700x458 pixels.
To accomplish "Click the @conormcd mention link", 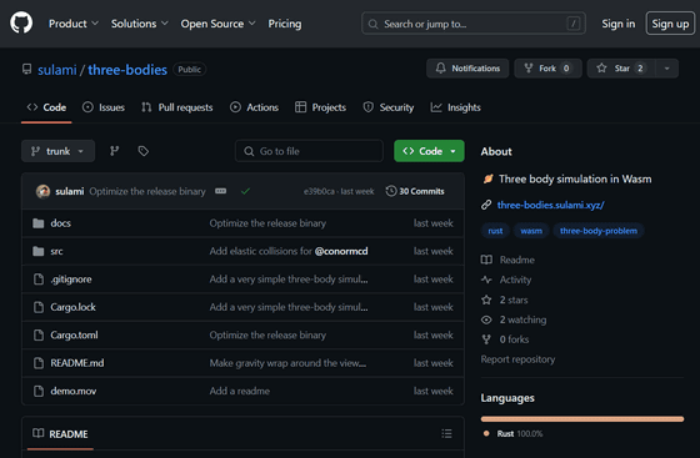I will point(341,251).
